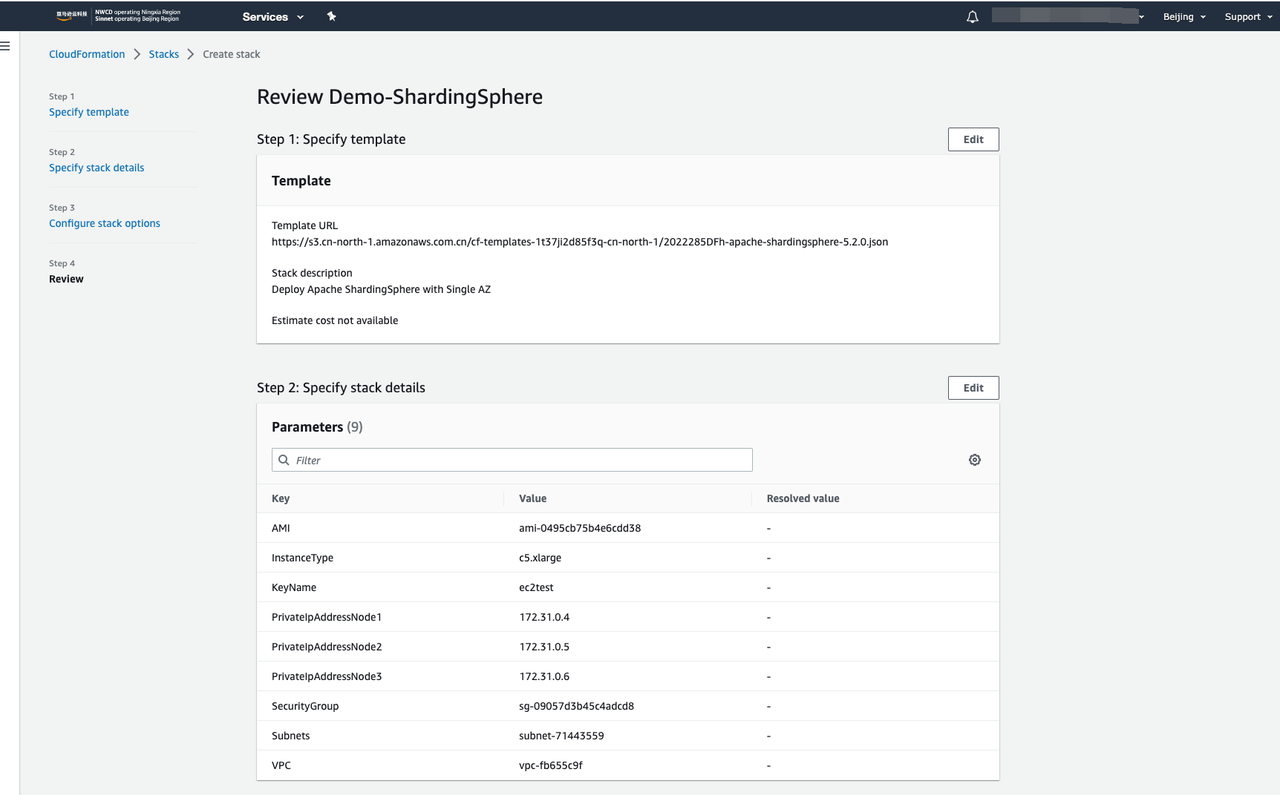The height and width of the screenshot is (795, 1280).
Task: Open the notifications bell
Action: 972,17
